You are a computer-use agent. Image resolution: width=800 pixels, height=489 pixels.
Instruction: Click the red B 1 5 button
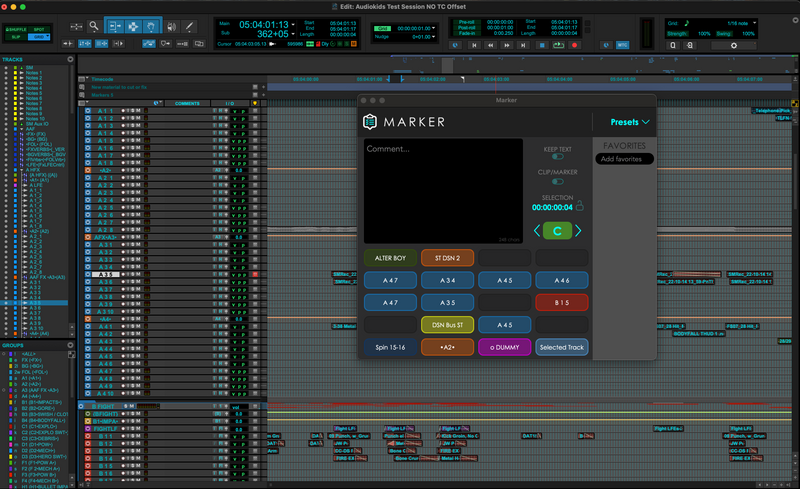[562, 303]
